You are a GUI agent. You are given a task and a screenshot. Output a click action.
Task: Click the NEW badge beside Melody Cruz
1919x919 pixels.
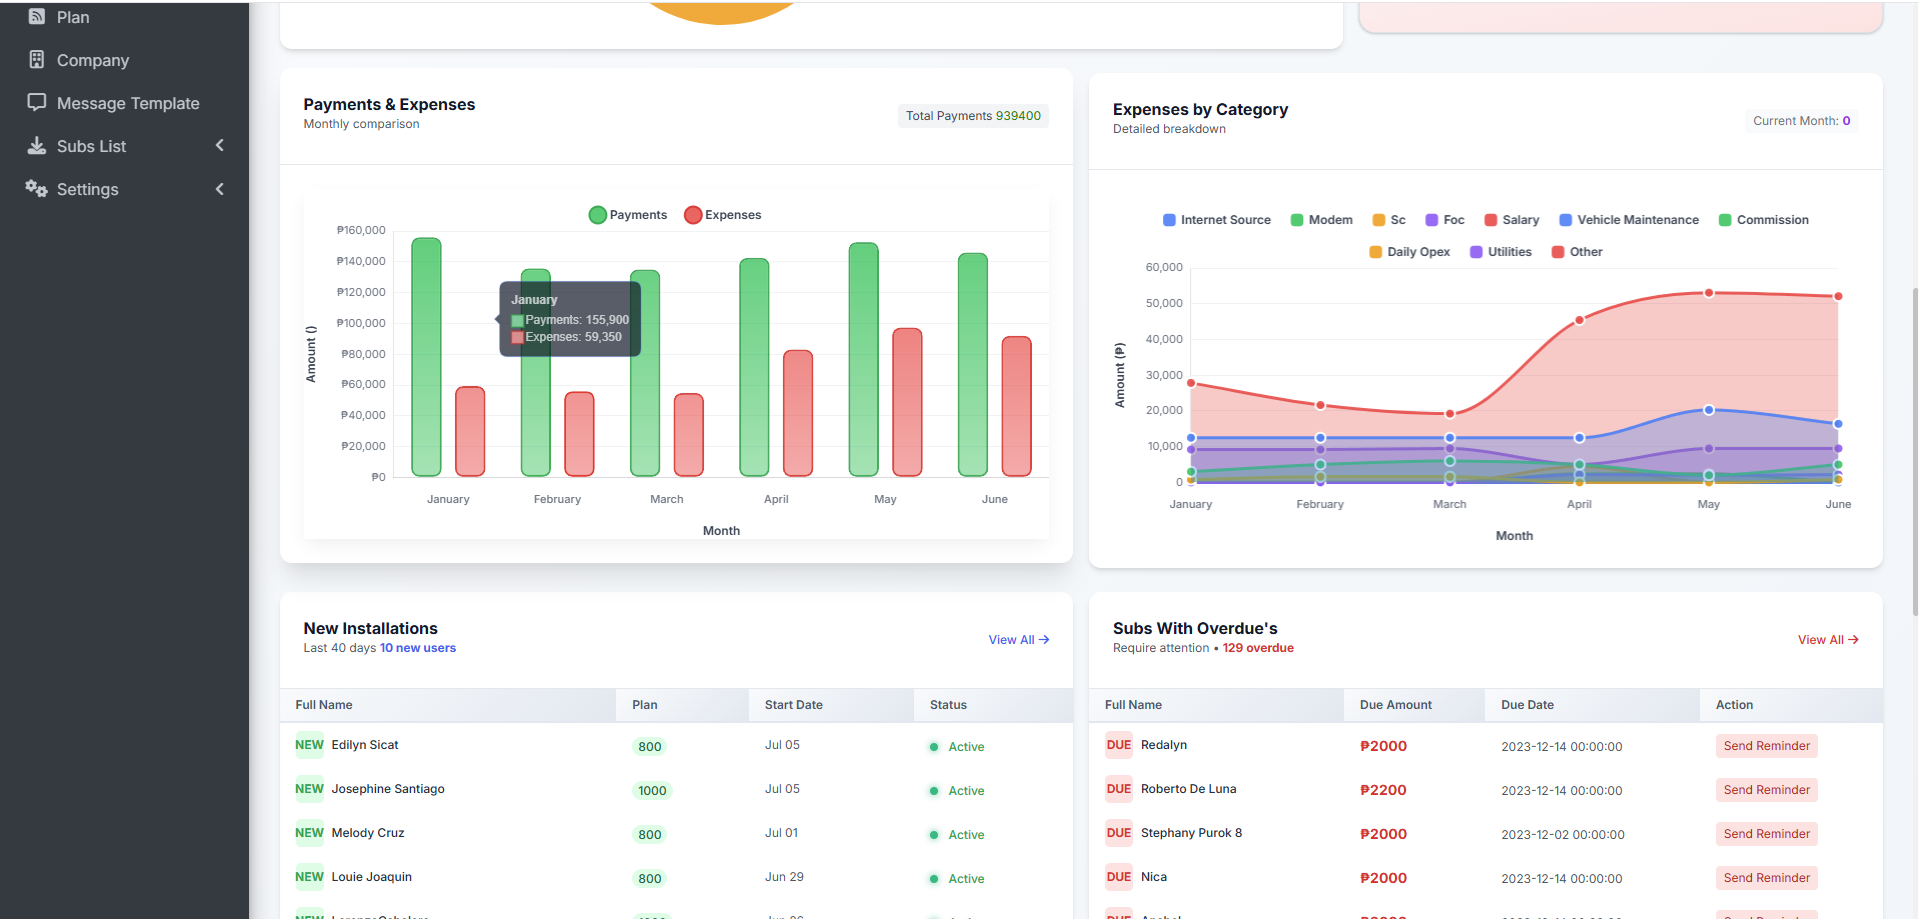309,833
